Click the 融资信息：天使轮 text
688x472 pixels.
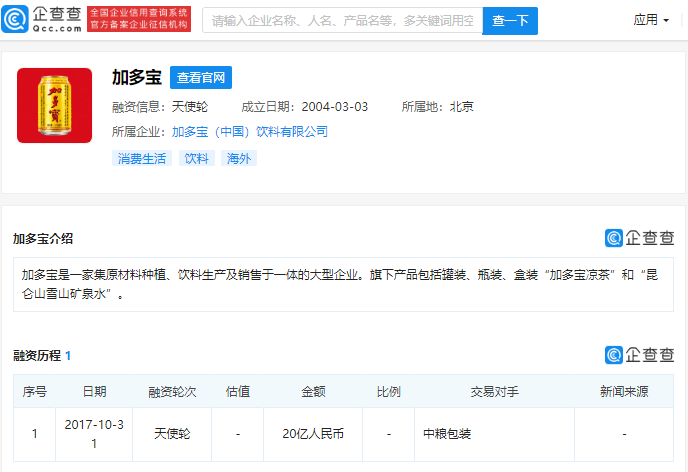tap(160, 107)
